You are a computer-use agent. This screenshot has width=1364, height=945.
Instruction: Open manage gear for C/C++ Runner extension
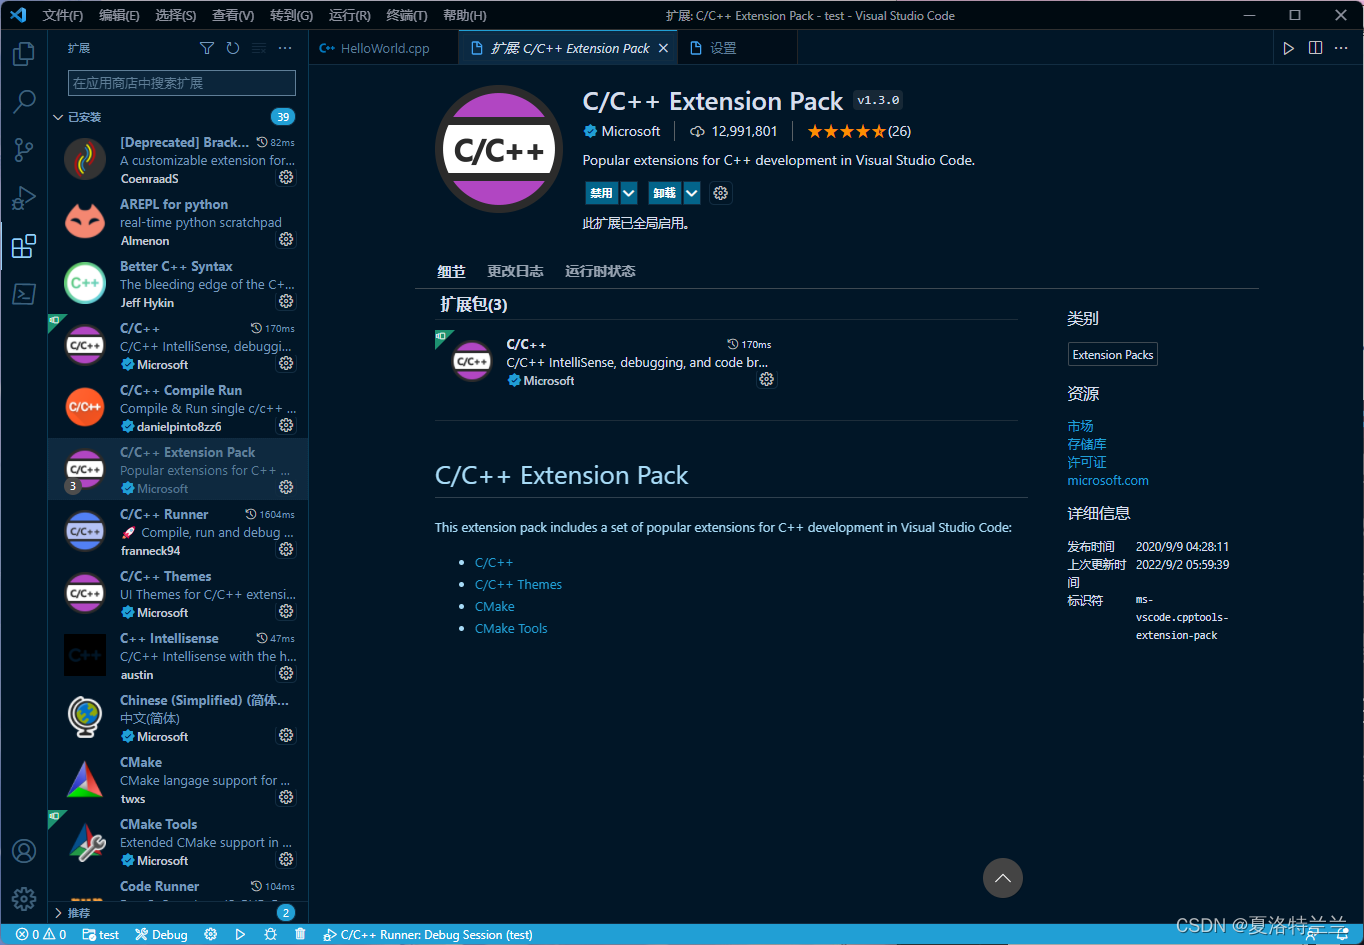click(x=286, y=549)
